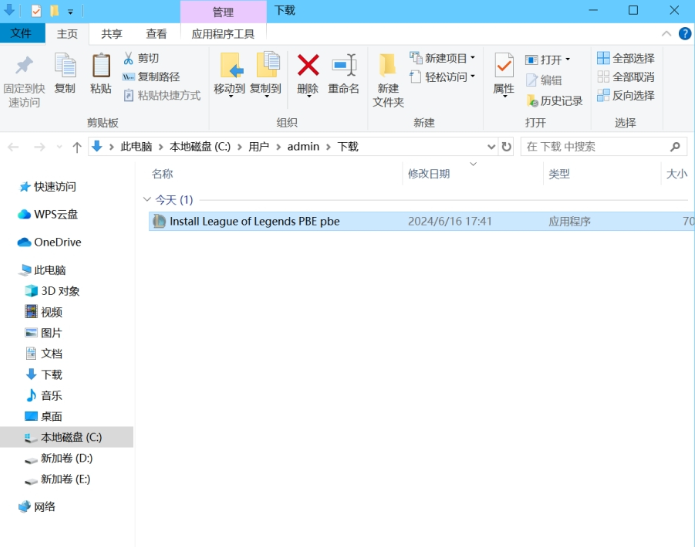Switch to the File (文件) tab

pyautogui.click(x=21, y=33)
